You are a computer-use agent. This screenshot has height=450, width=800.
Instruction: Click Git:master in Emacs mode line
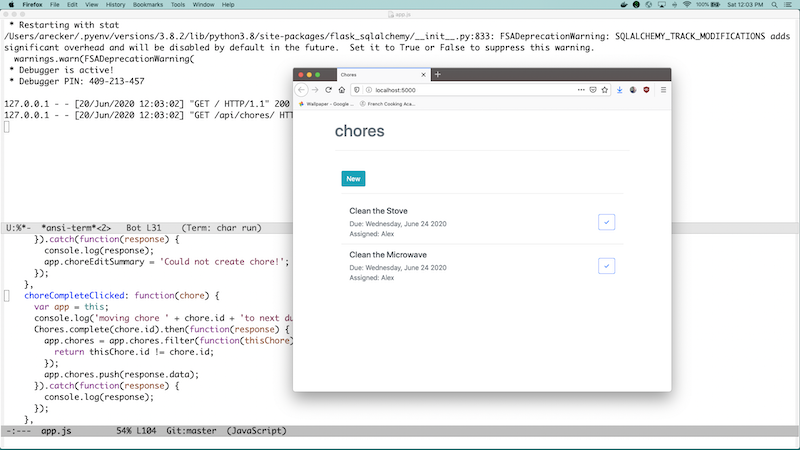pyautogui.click(x=191, y=431)
